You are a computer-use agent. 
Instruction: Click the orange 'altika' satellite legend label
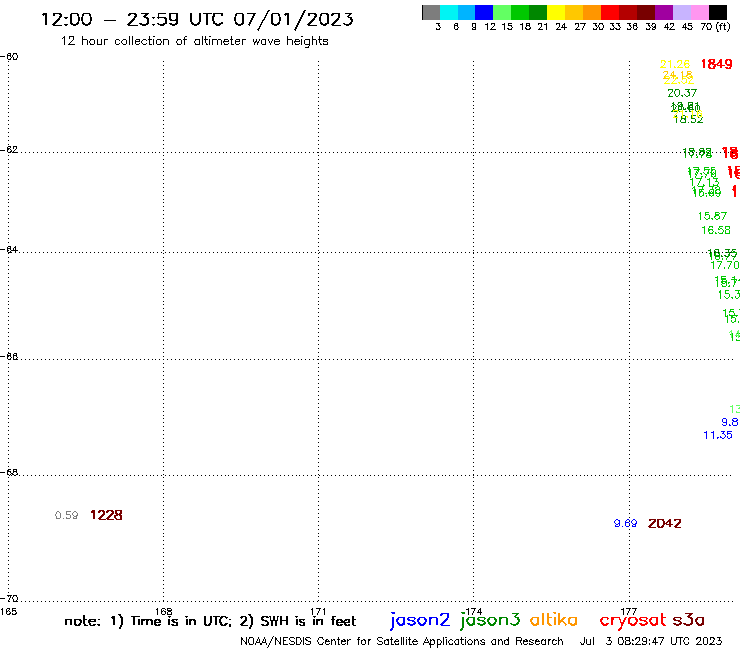pyautogui.click(x=554, y=620)
